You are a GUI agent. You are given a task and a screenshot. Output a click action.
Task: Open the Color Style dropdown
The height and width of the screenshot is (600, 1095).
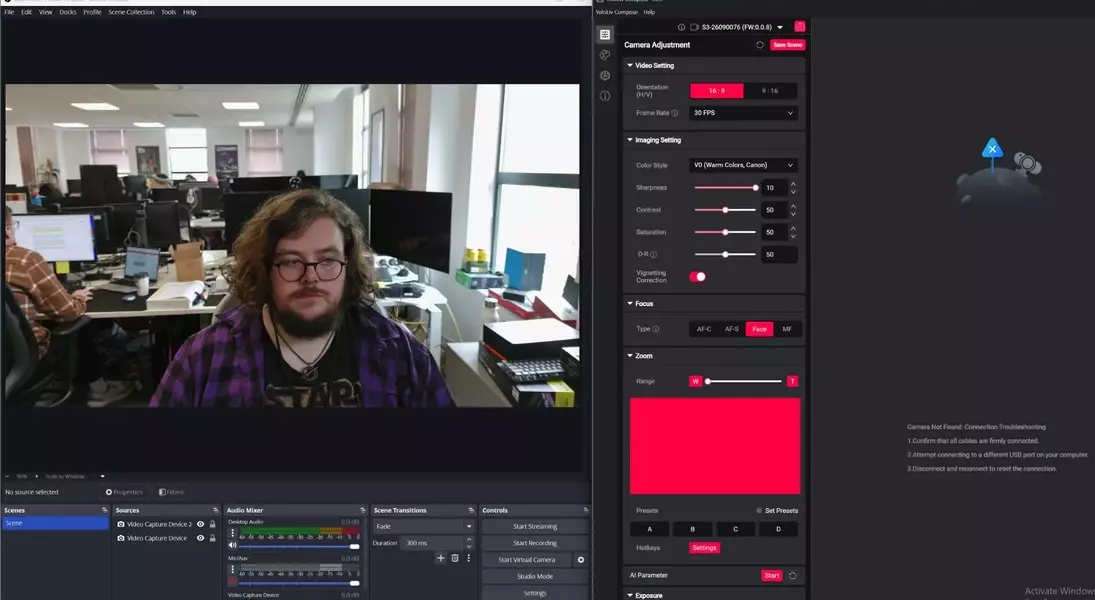[743, 165]
